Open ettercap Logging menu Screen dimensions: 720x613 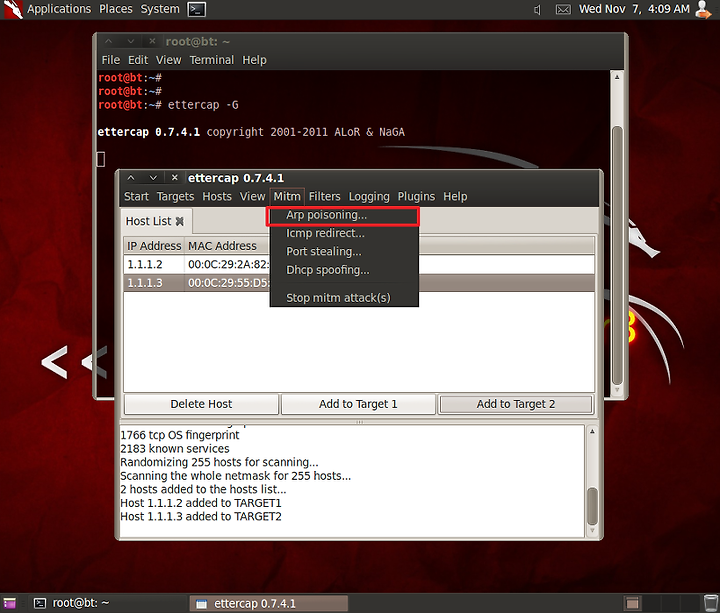click(369, 197)
